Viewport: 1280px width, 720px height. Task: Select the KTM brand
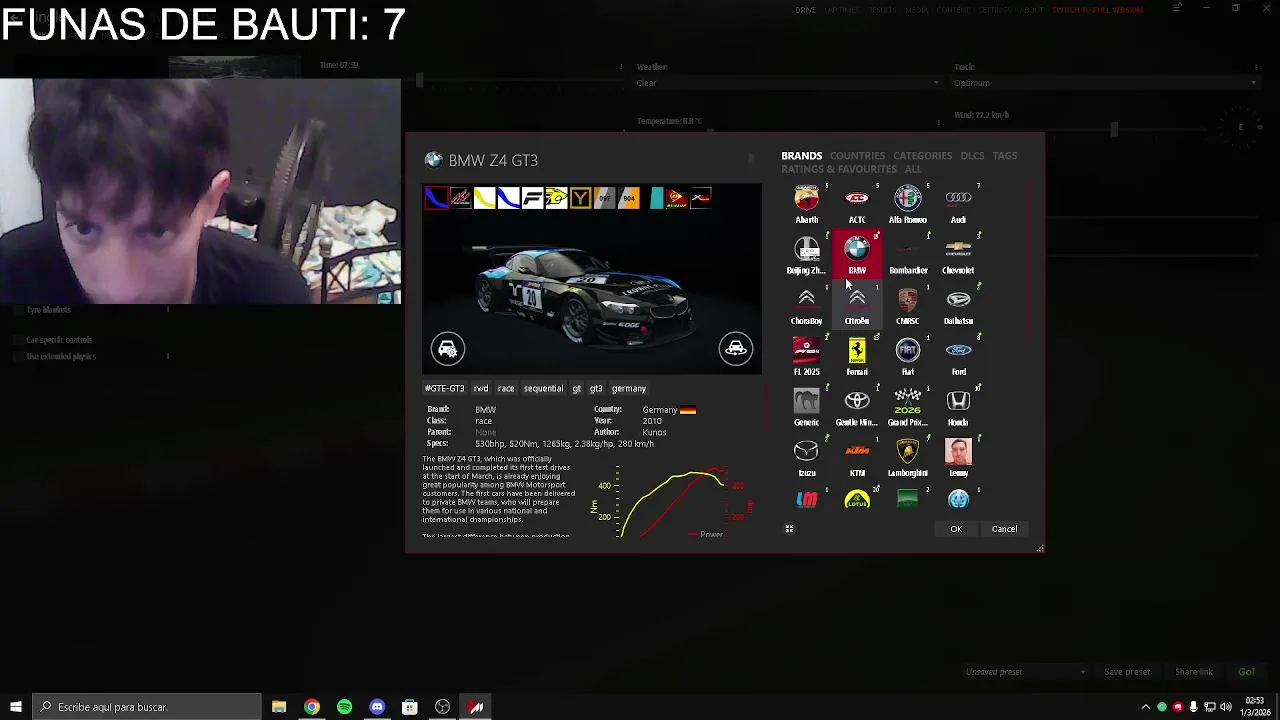[857, 457]
